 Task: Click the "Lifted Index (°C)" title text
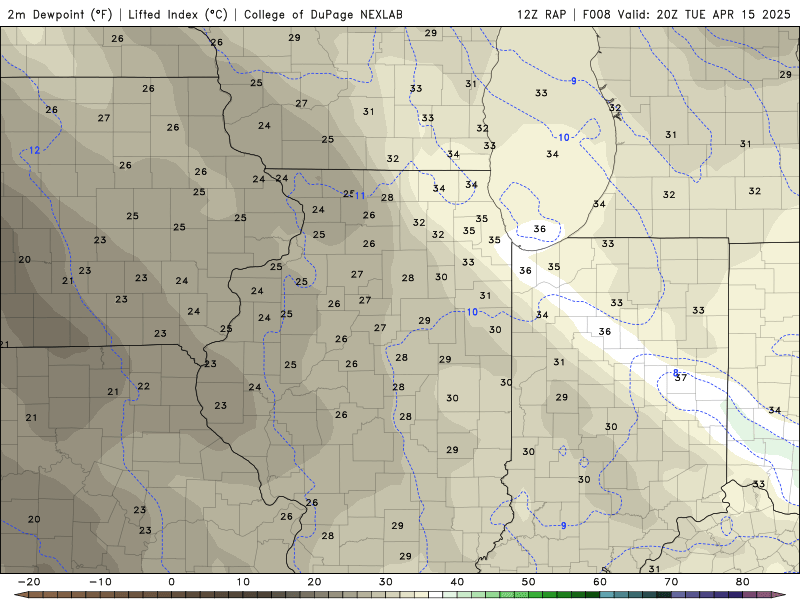[178, 14]
